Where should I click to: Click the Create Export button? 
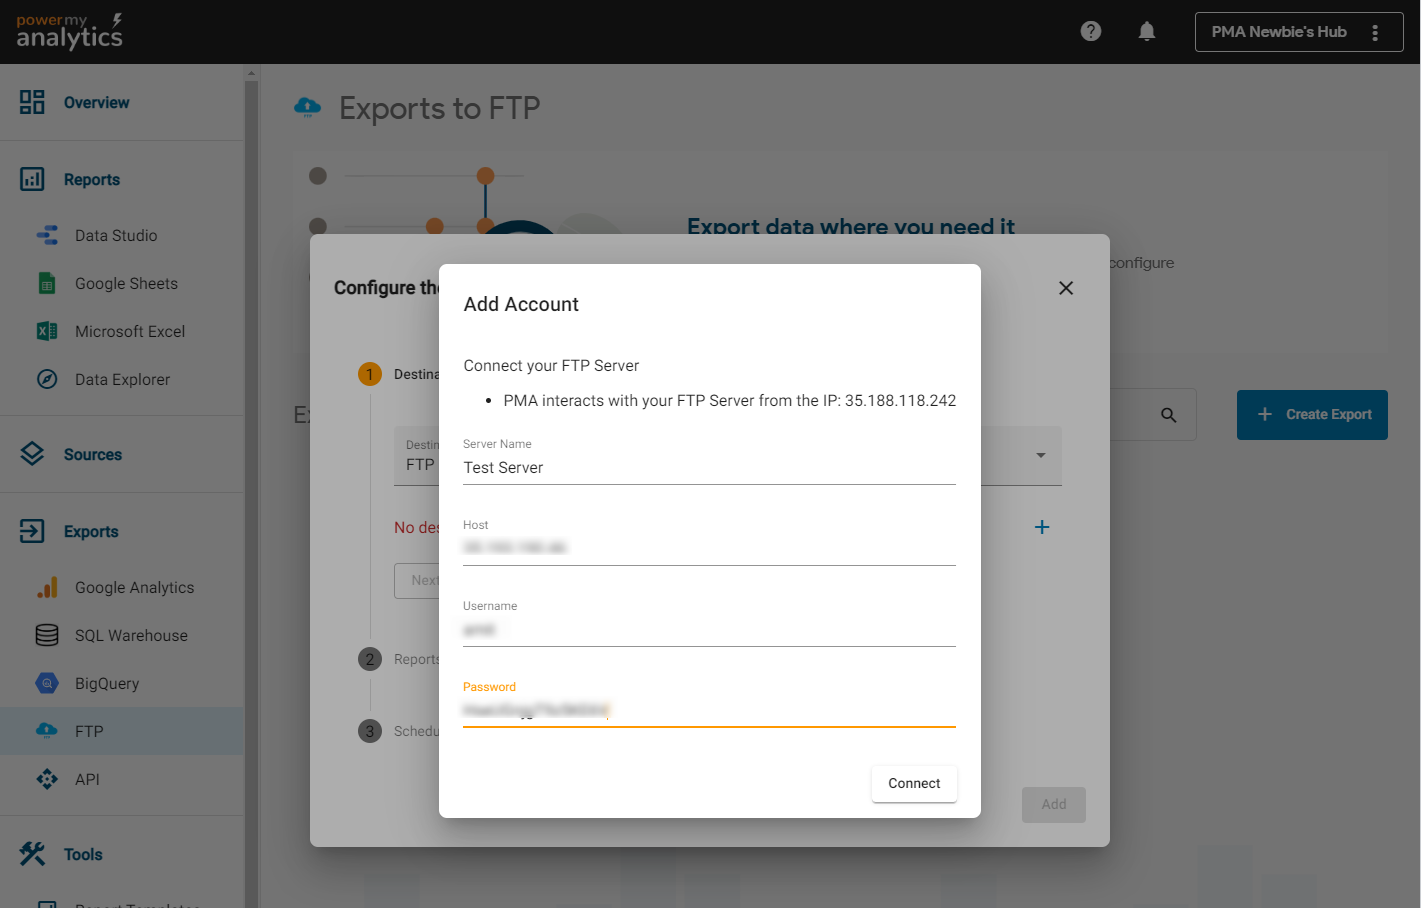pos(1312,414)
